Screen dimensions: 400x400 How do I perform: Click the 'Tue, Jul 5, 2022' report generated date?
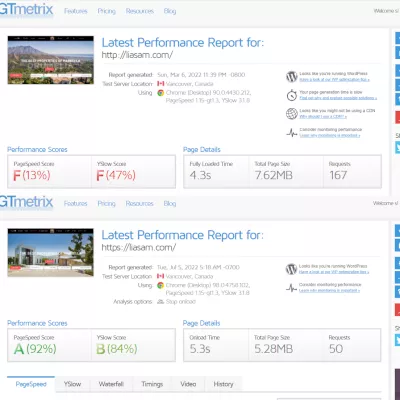click(x=198, y=267)
